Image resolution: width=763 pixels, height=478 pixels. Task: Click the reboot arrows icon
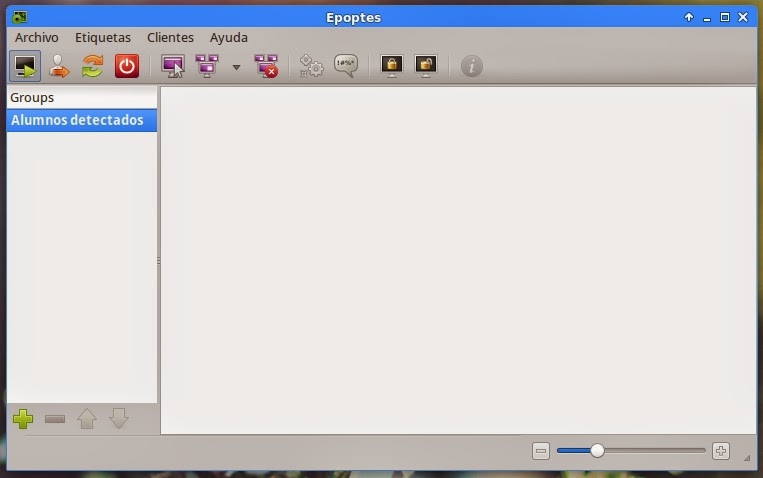tap(92, 66)
